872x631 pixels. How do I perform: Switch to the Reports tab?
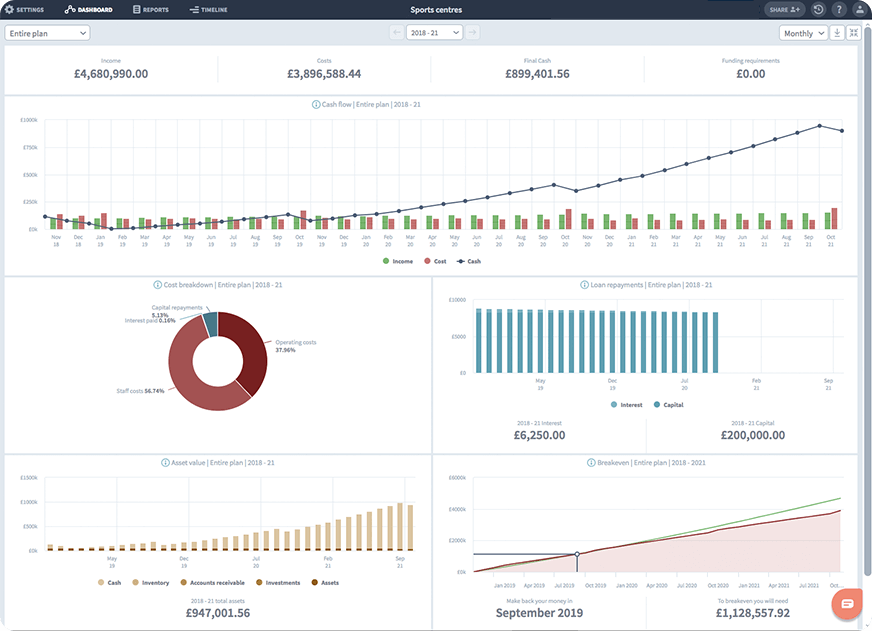(x=151, y=10)
